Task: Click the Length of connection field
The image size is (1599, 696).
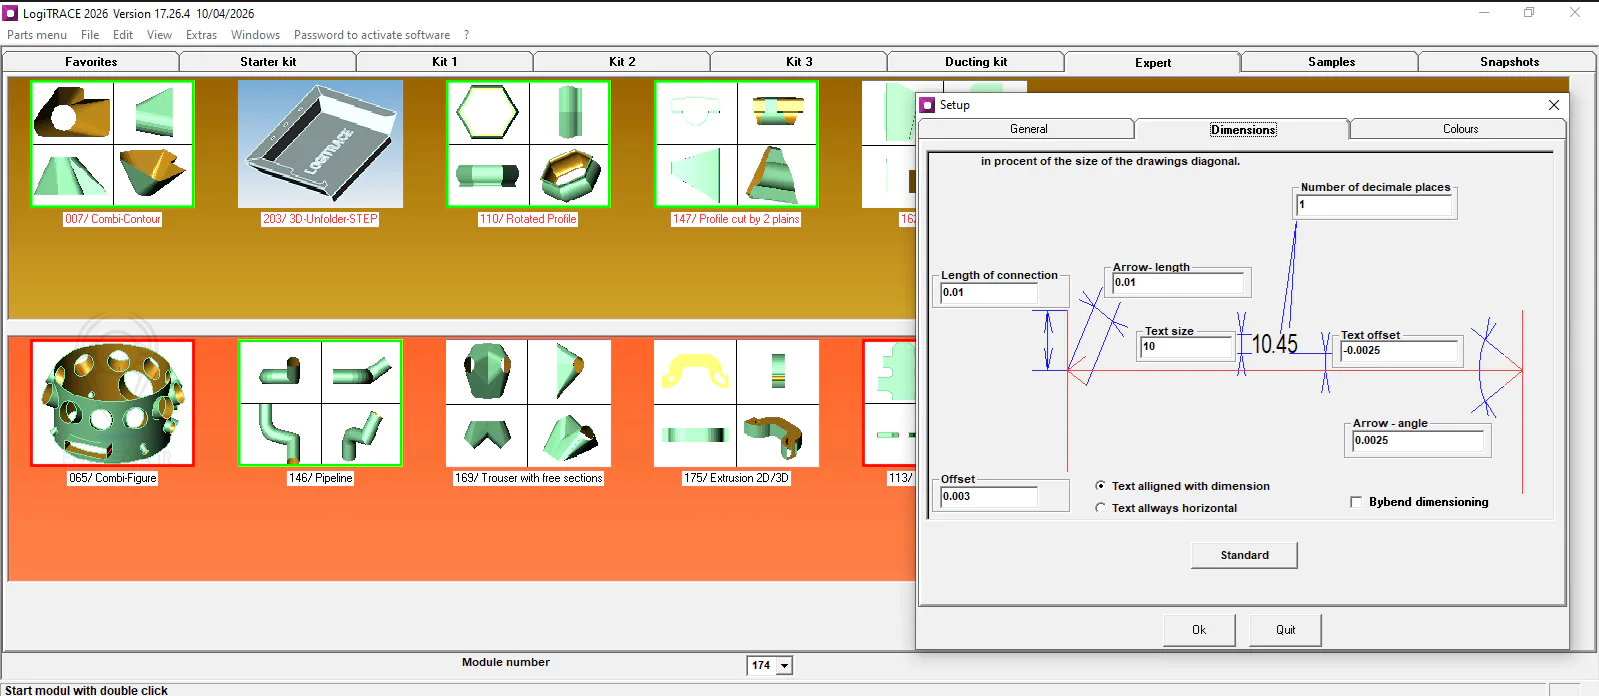Action: coord(989,293)
